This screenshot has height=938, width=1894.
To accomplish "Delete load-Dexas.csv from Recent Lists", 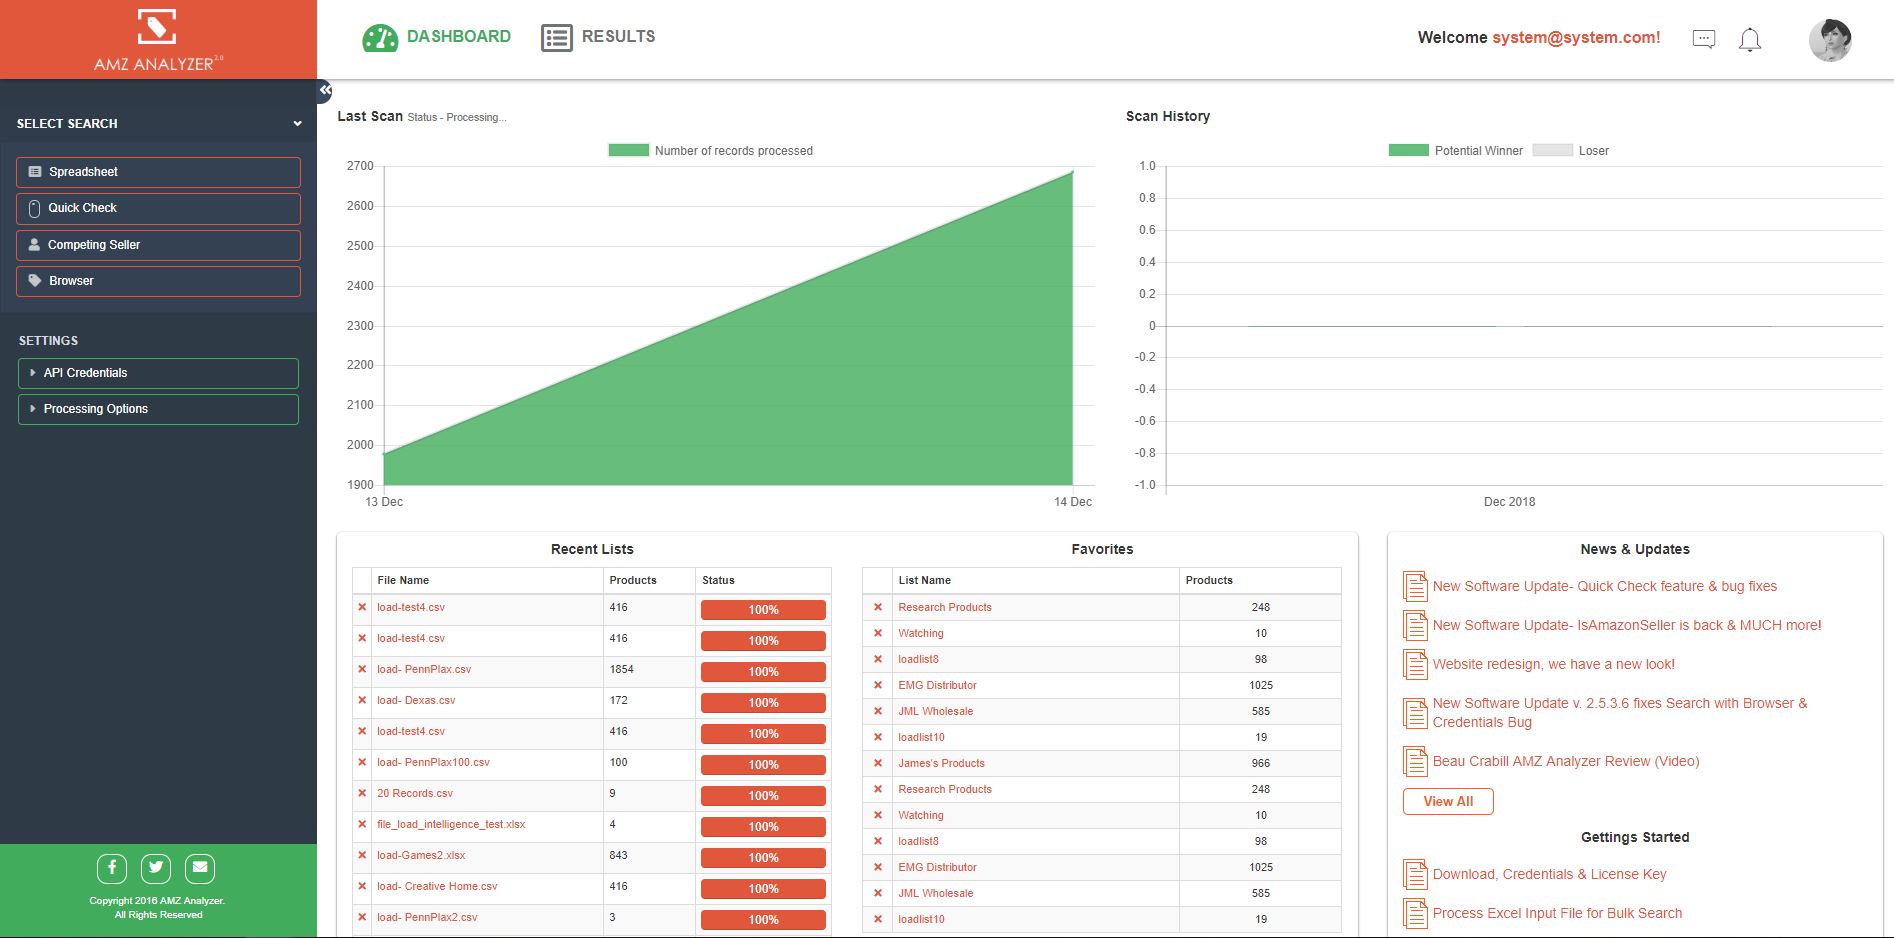I will click(x=363, y=701).
